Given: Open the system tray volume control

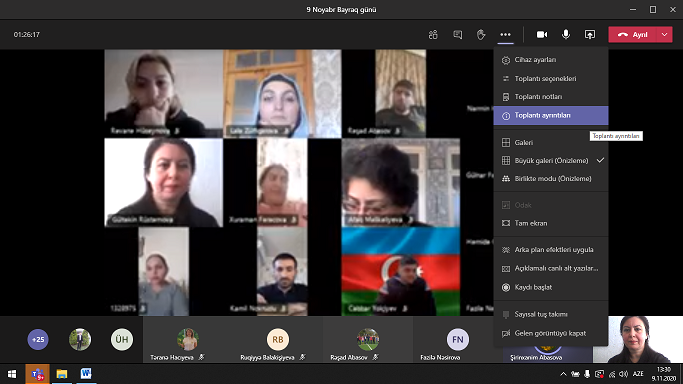Looking at the screenshot, I should click(x=624, y=374).
